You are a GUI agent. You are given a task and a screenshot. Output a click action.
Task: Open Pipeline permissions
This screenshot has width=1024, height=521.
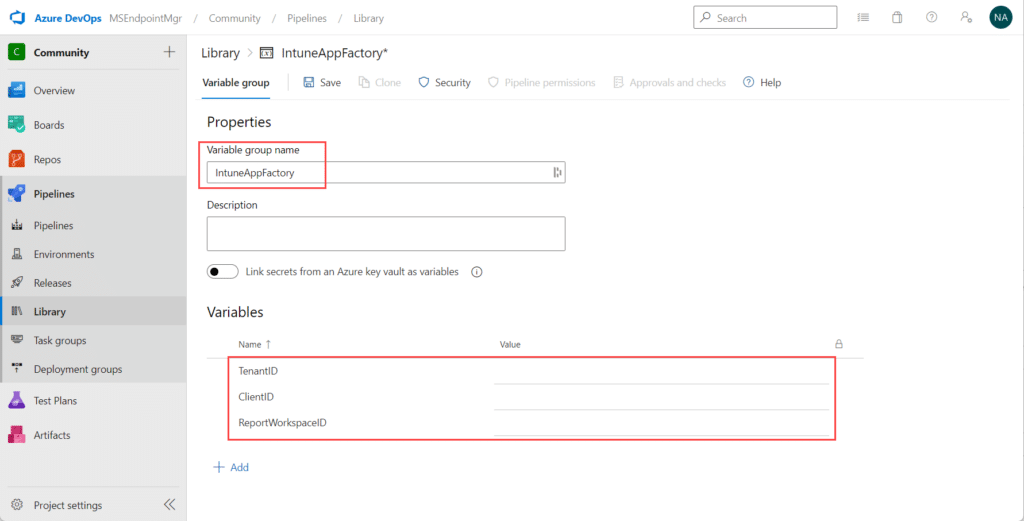pyautogui.click(x=541, y=82)
